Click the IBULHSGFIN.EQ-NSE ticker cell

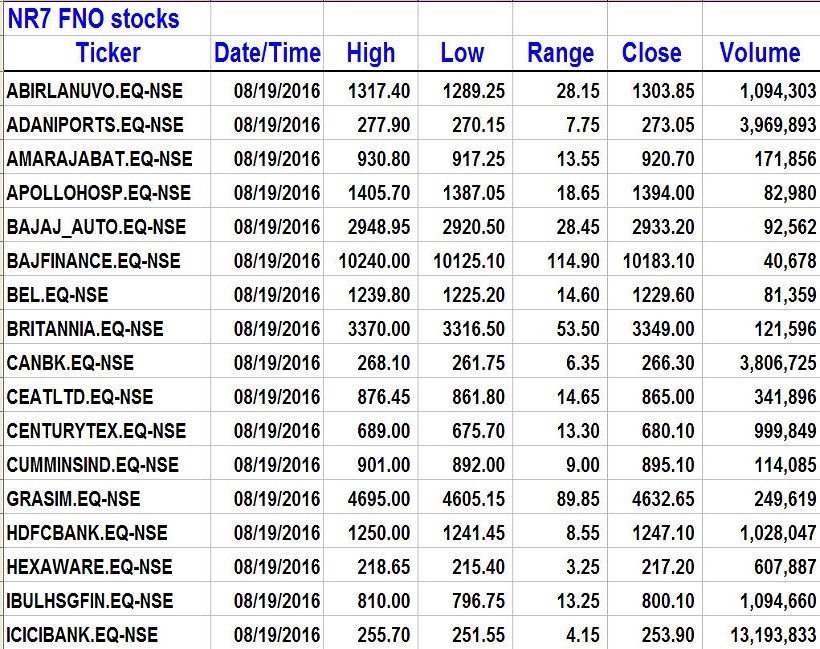(x=90, y=601)
